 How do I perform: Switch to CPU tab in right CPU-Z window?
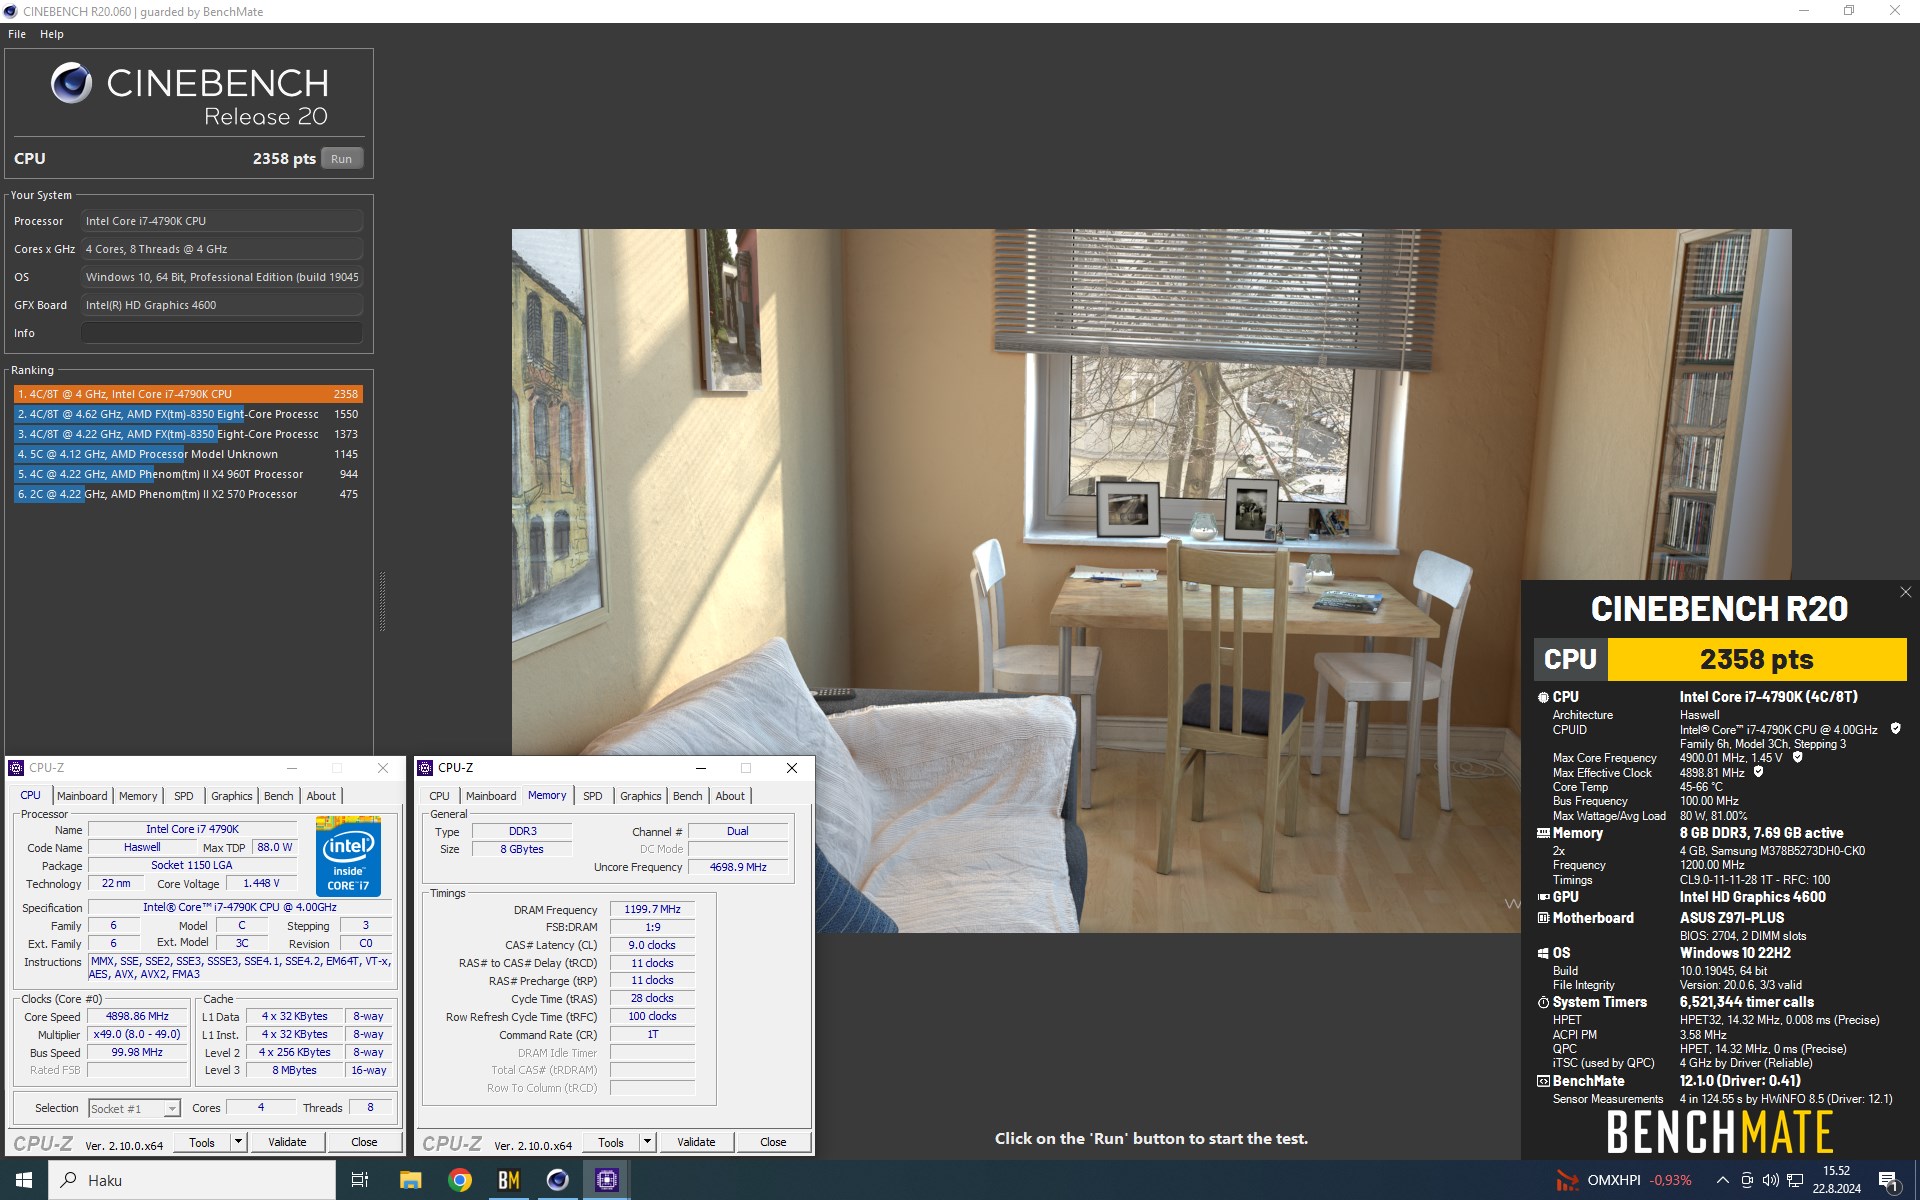coord(439,796)
